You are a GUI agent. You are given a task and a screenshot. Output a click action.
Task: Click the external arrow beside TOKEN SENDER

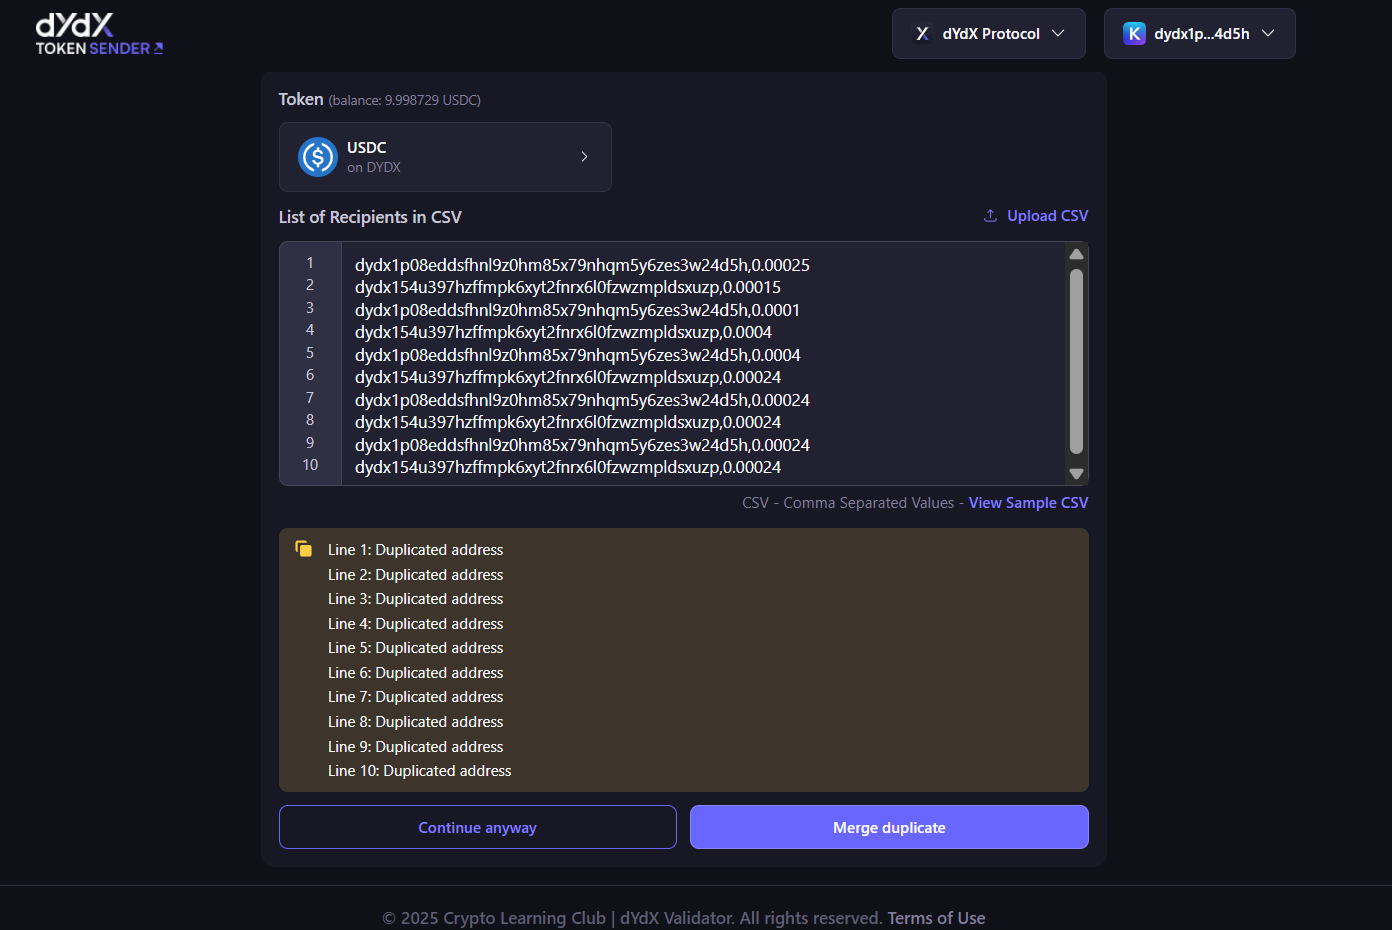click(158, 48)
